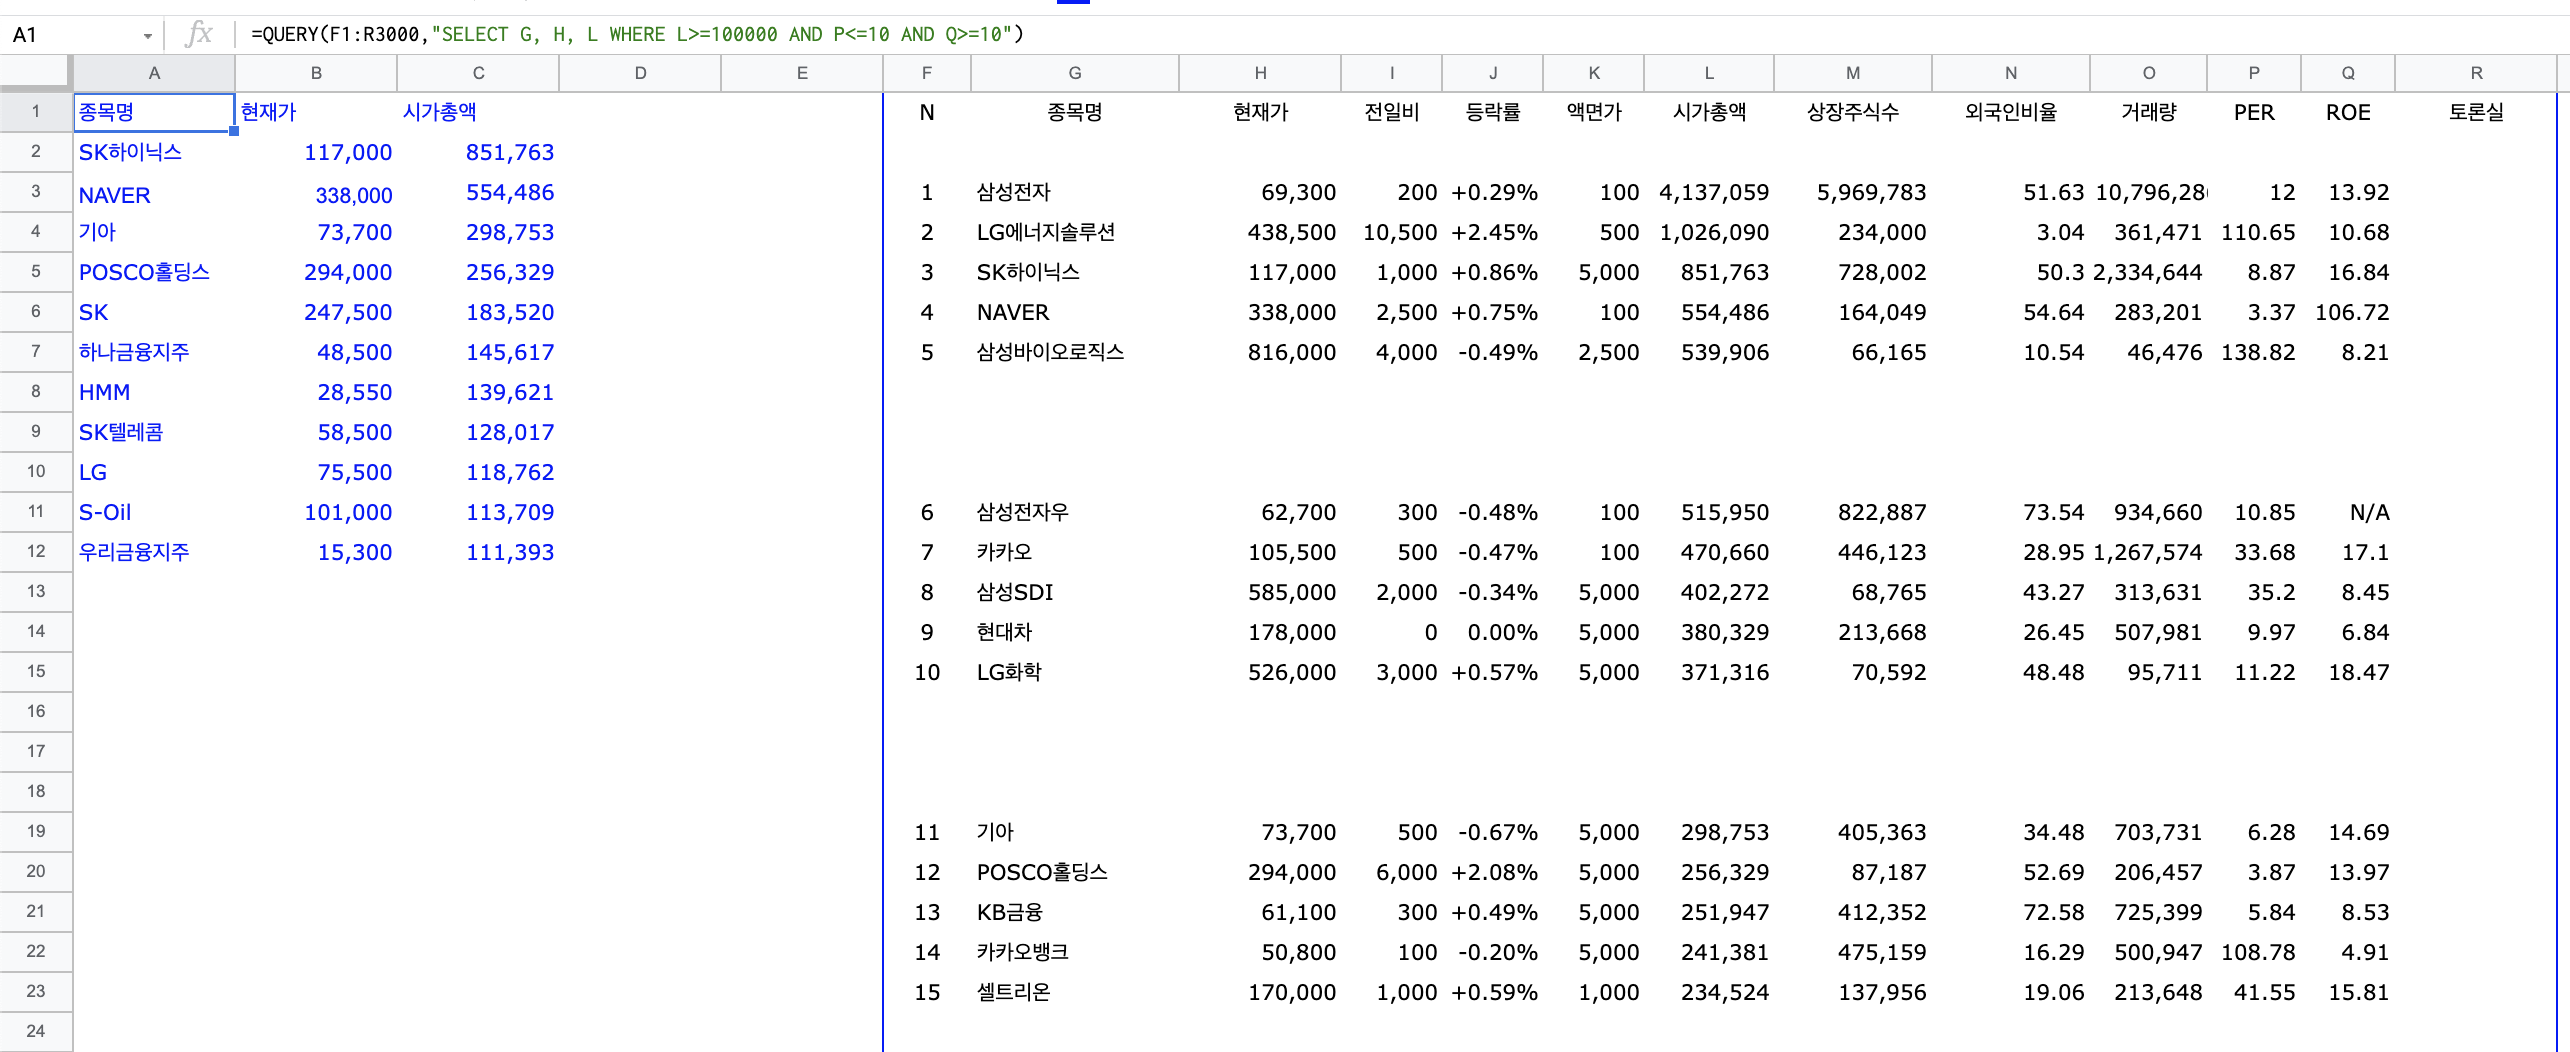
Task: Click the SK하이닉스 cell in column A
Action: 154,152
